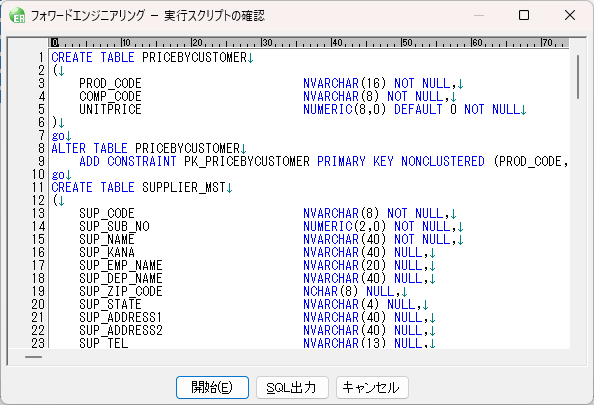594x405 pixels.
Task: Click the column ruler at mark 30
Action: pyautogui.click(x=267, y=42)
